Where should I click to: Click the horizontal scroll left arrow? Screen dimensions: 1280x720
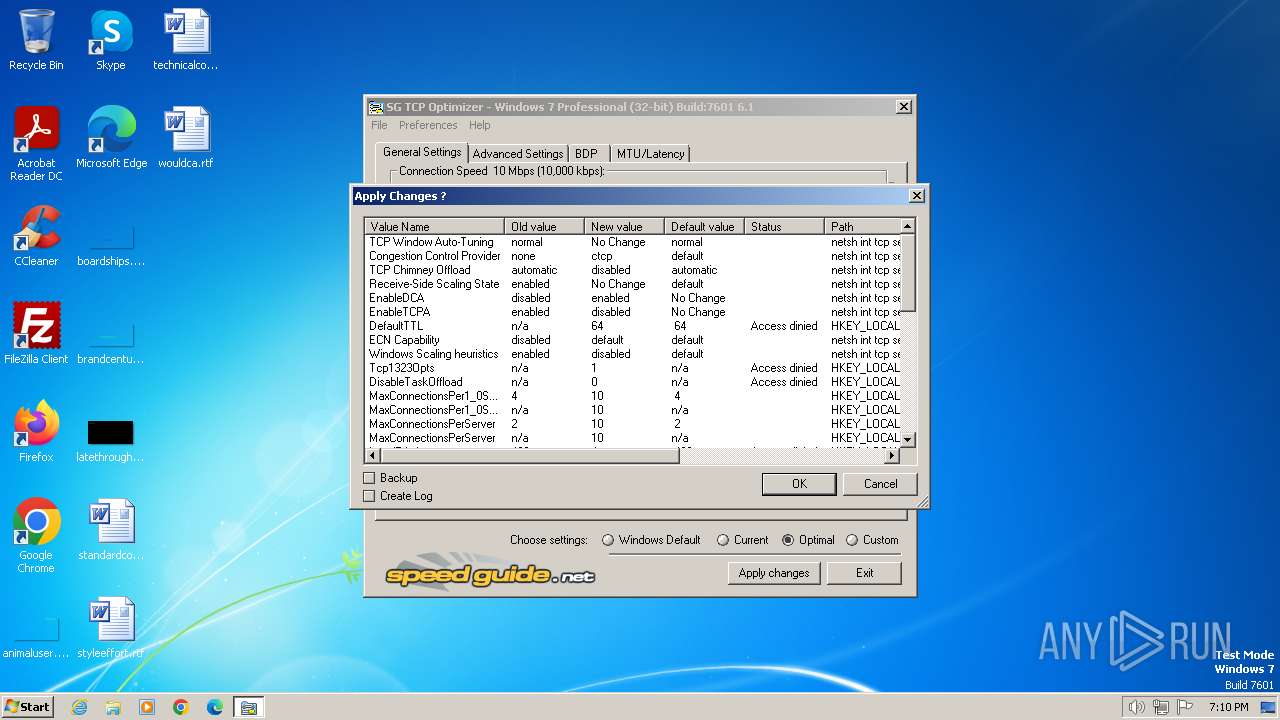[372, 456]
